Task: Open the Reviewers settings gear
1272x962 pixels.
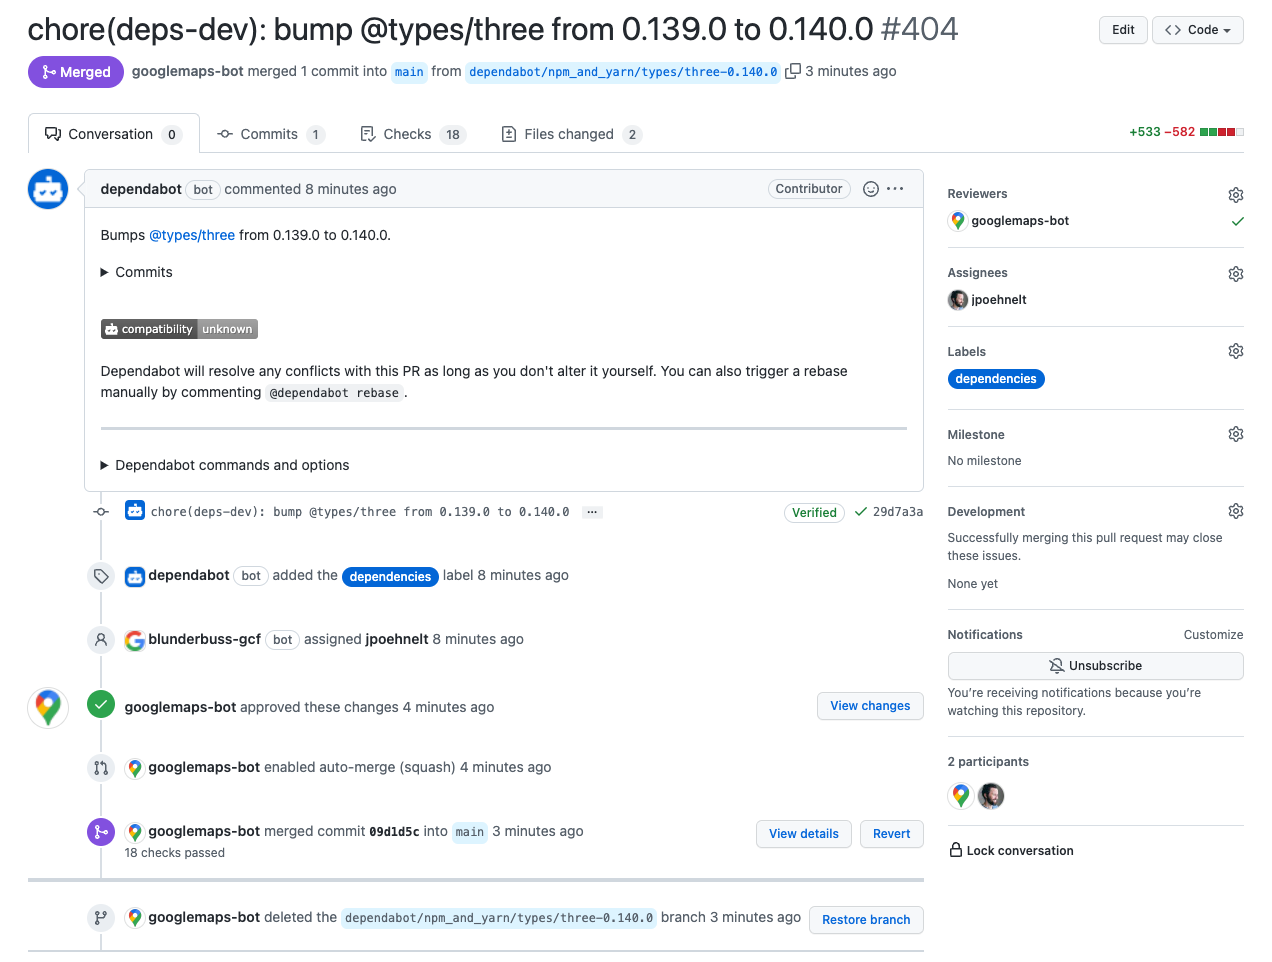Action: tap(1235, 194)
